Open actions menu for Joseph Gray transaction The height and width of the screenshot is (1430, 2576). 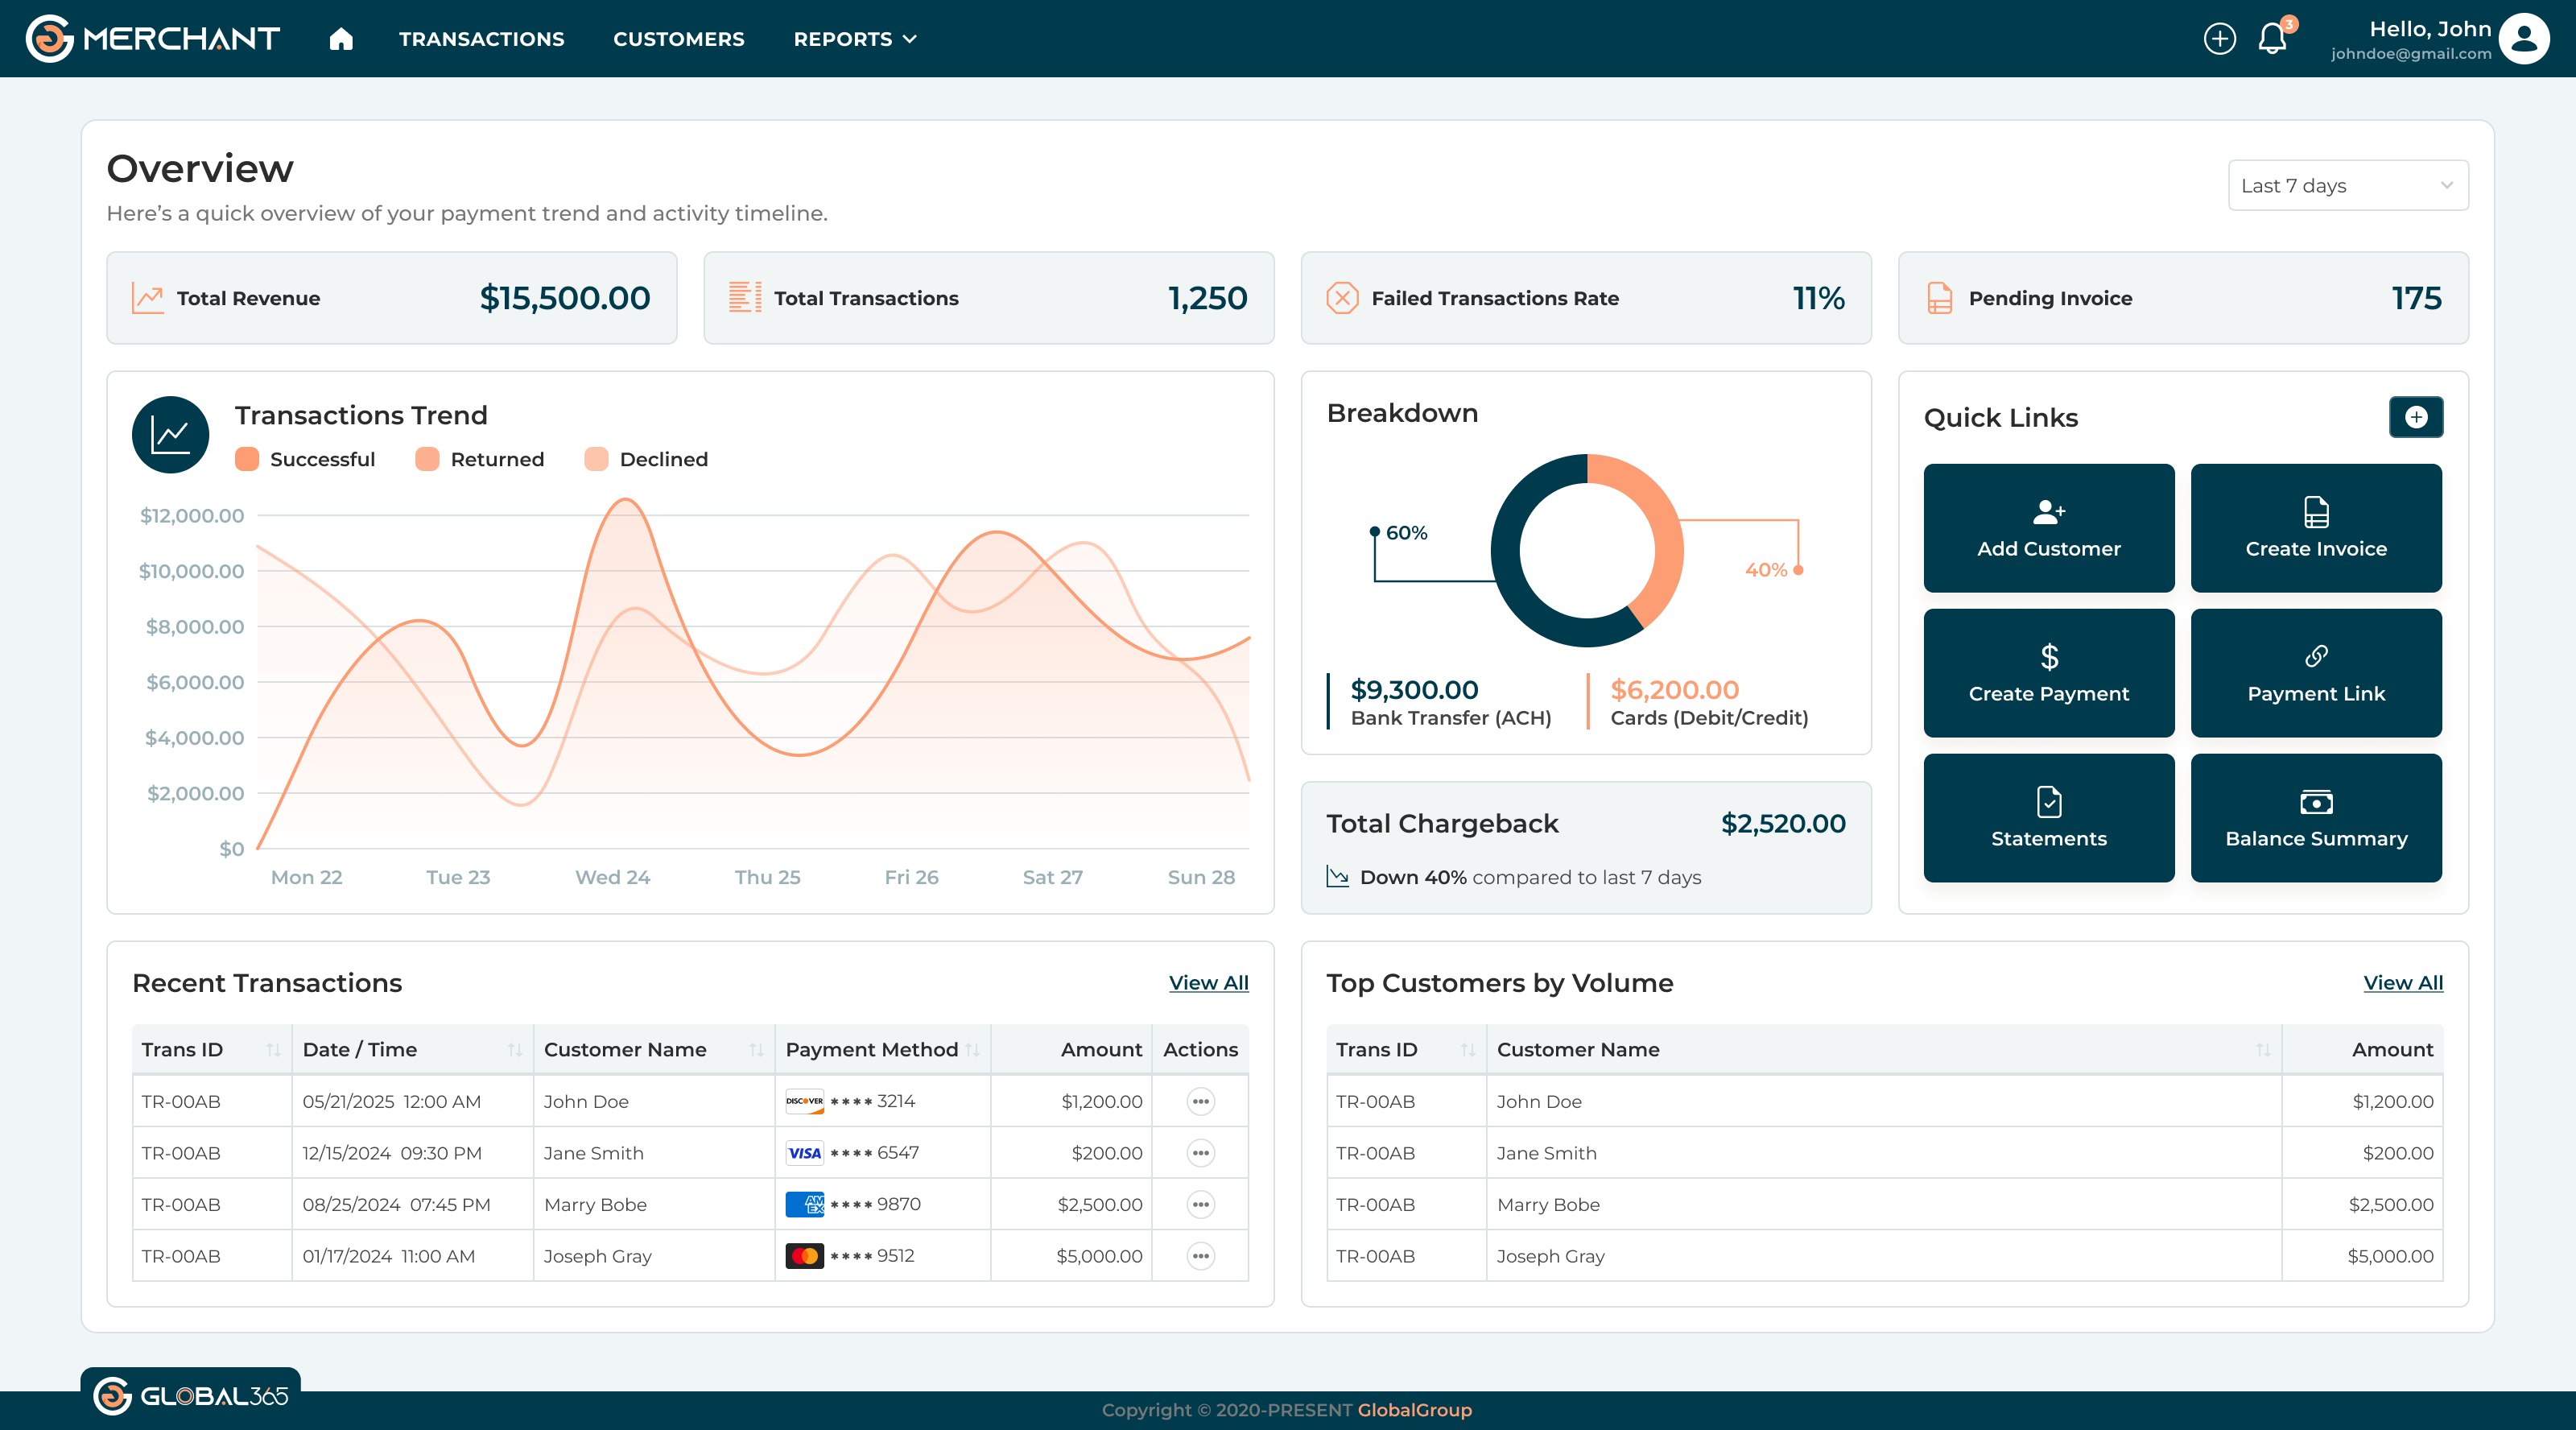1200,1256
